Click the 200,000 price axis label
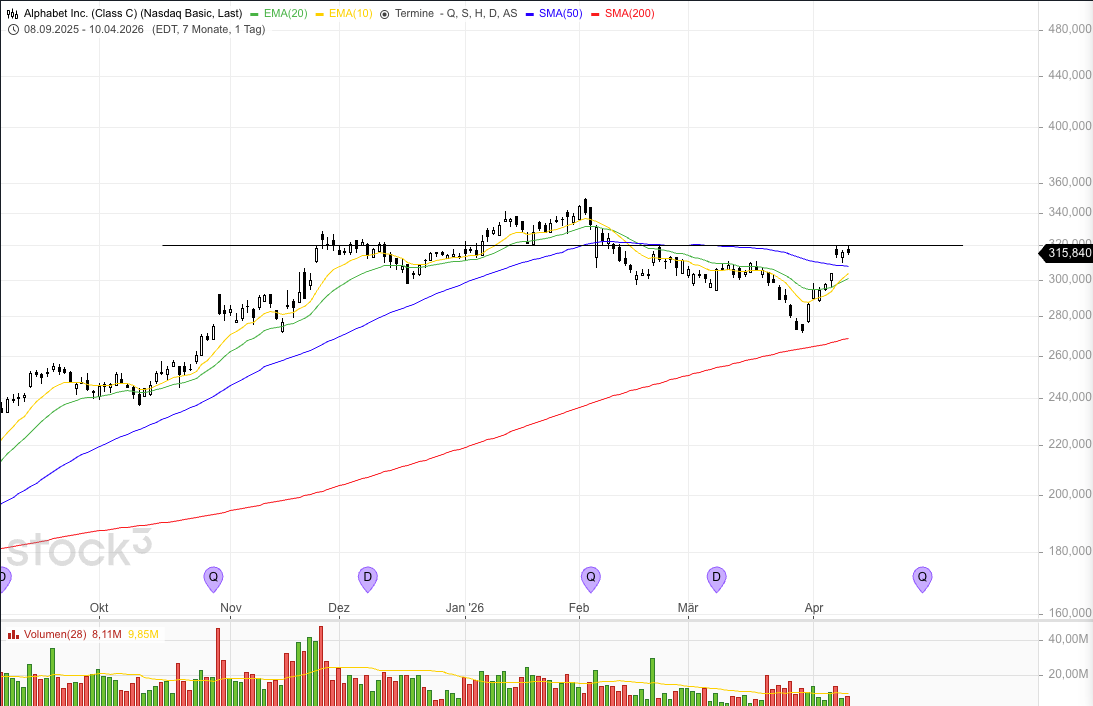1093x706 pixels. [1069, 494]
